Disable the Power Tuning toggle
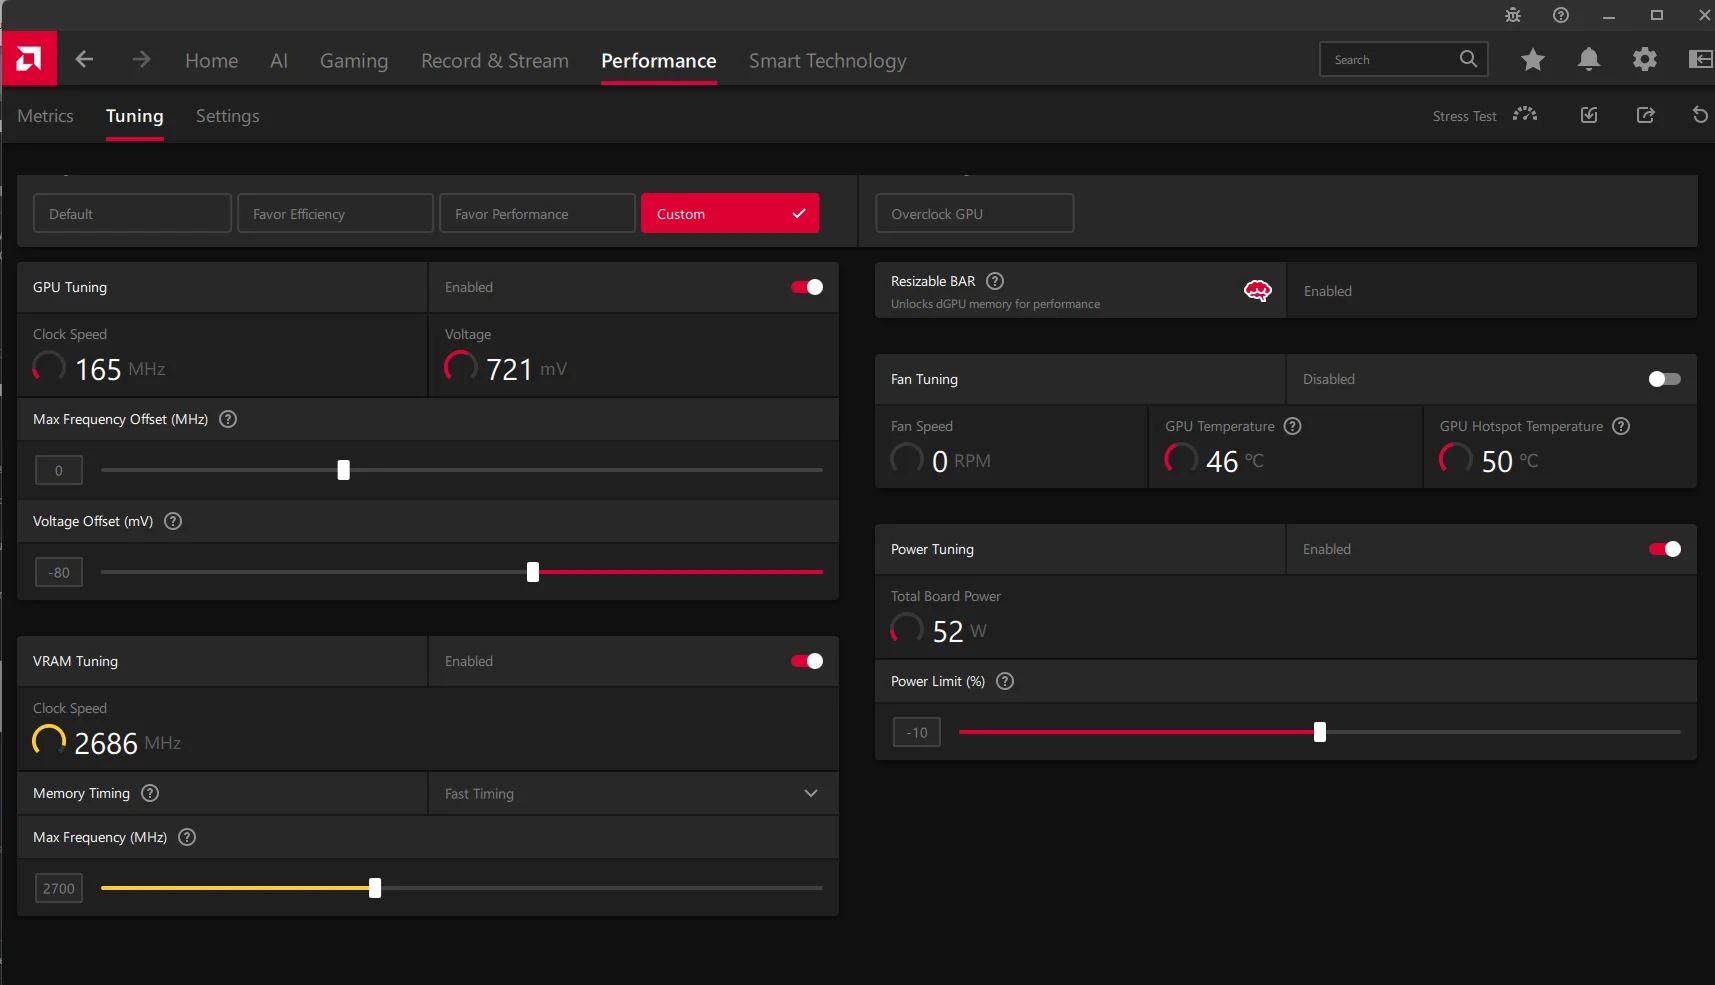Viewport: 1715px width, 985px height. [1665, 549]
